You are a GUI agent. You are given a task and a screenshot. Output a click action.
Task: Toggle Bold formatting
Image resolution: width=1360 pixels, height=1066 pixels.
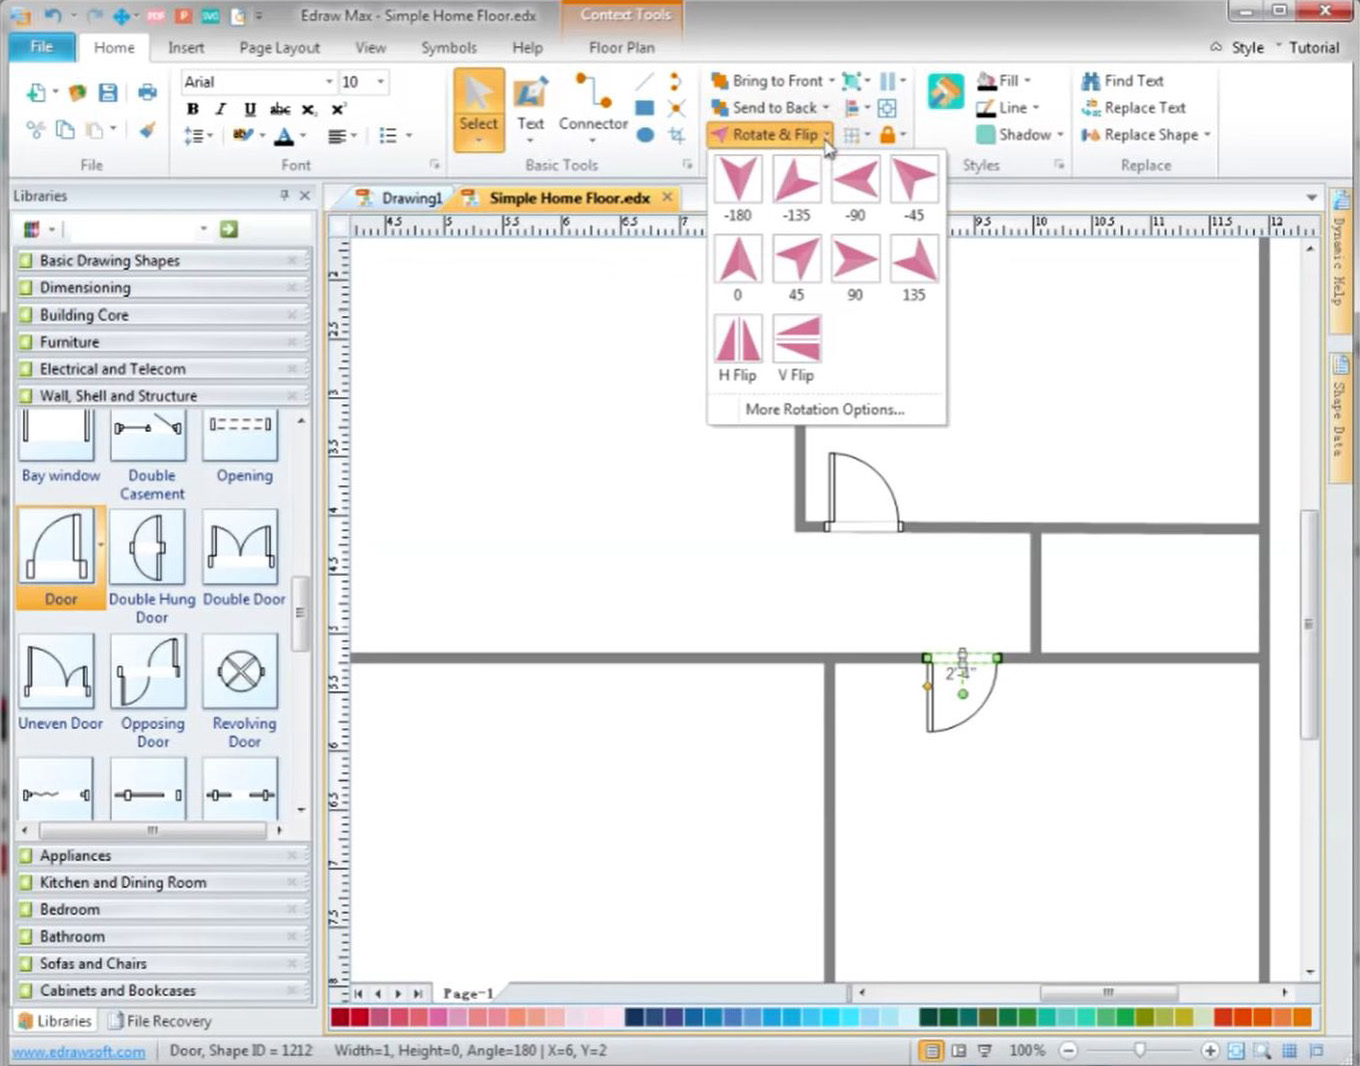(193, 109)
